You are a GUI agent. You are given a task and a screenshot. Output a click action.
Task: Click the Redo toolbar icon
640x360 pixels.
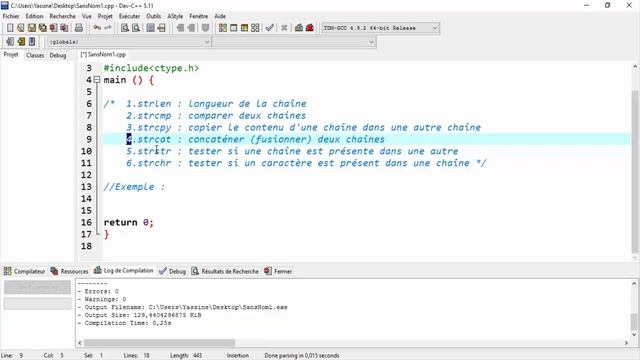point(108,28)
